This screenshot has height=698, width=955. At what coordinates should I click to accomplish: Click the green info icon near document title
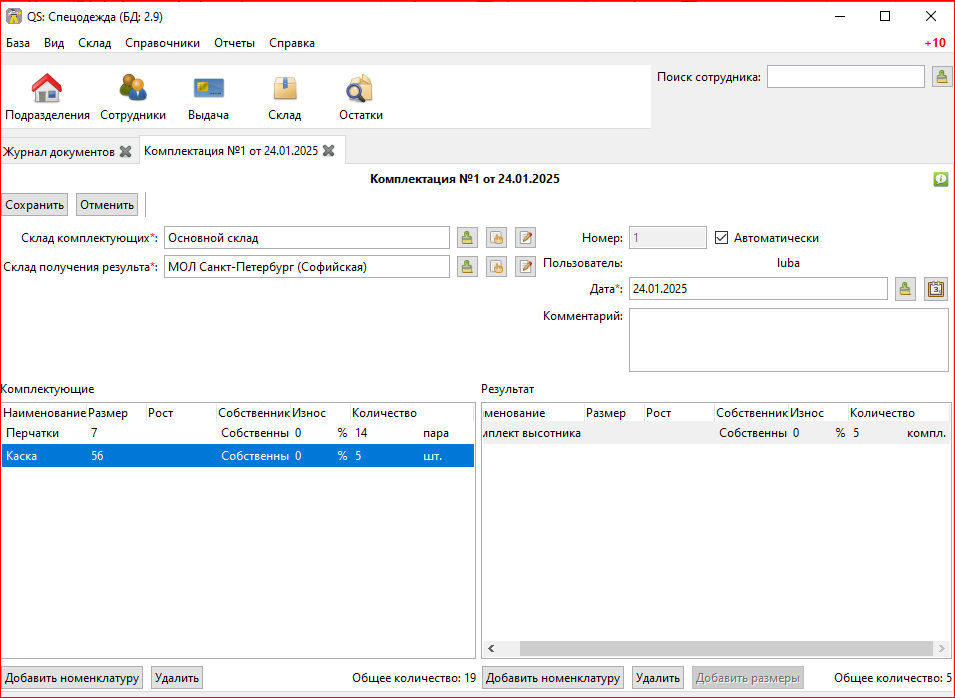click(x=940, y=179)
